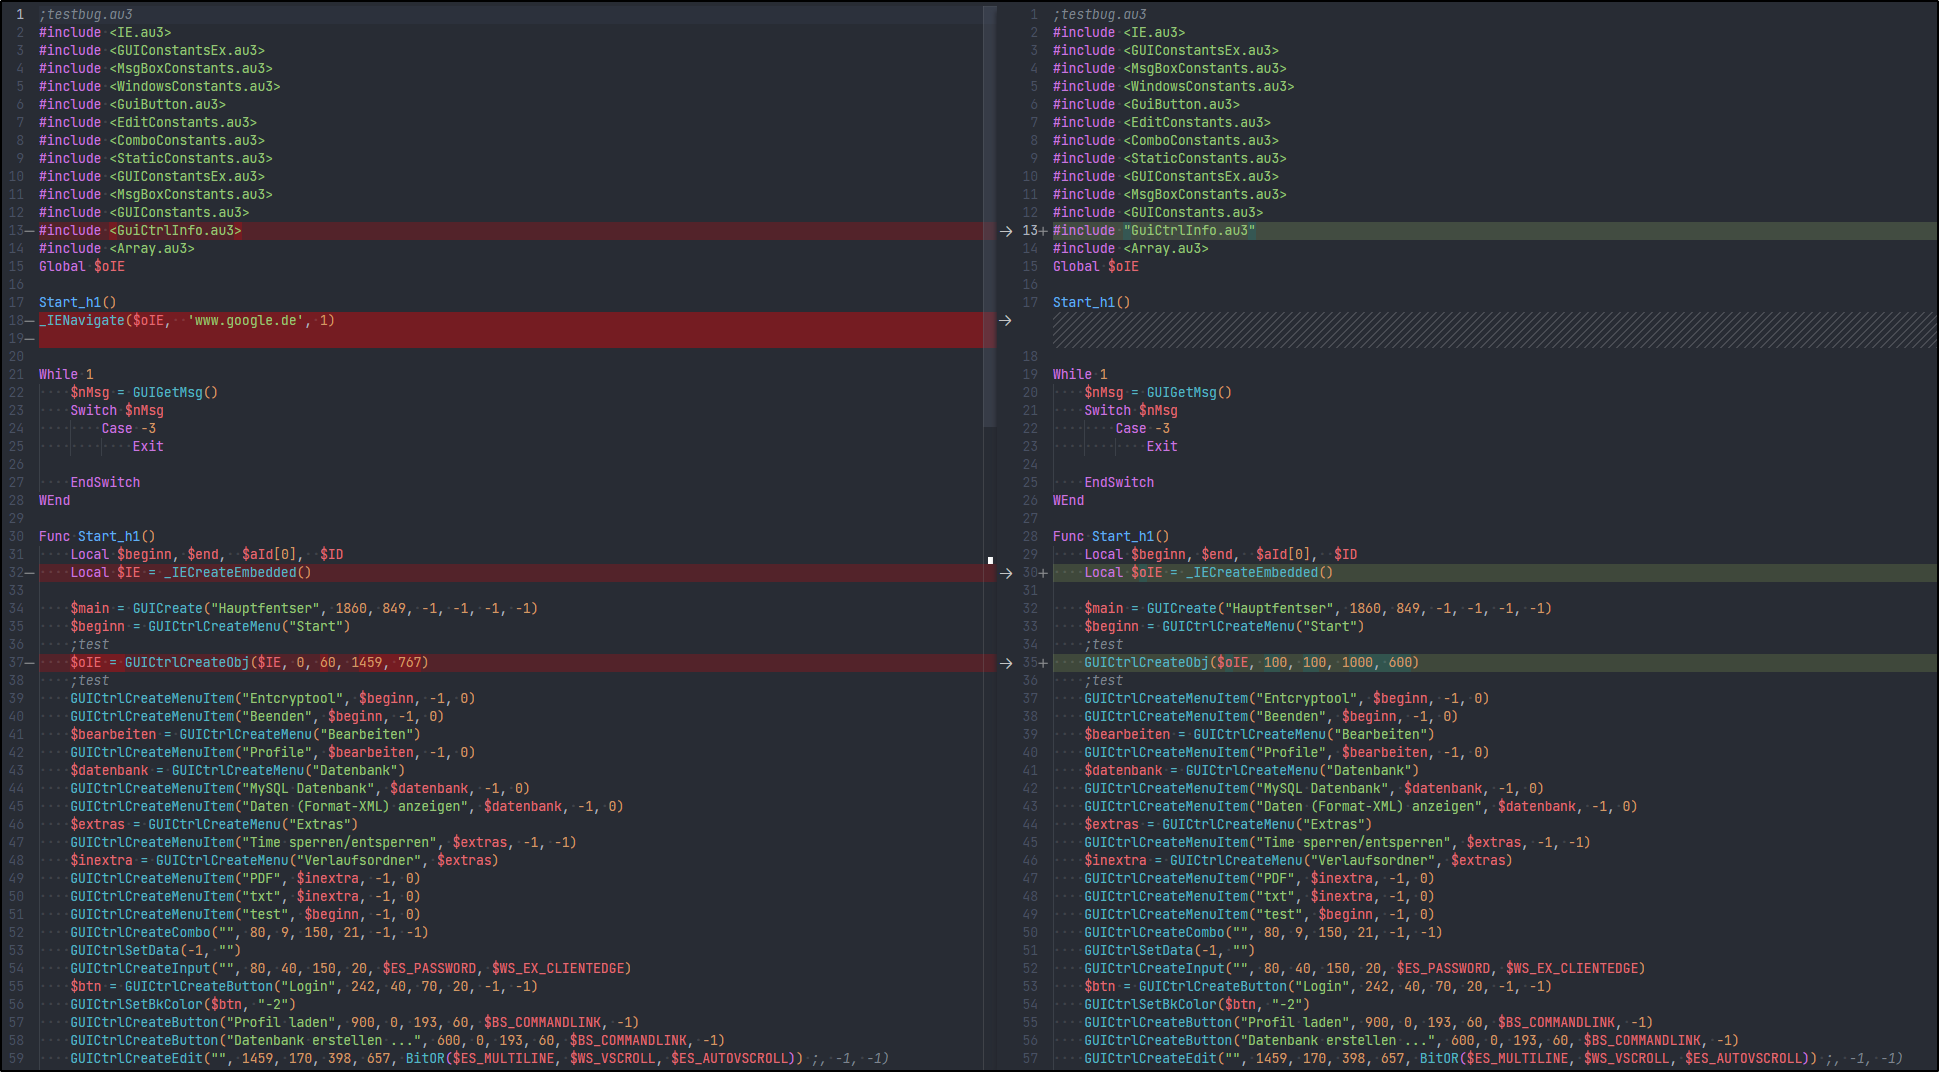Click the white marker in left pane scrollbar
This screenshot has width=1939, height=1072.
click(x=990, y=560)
